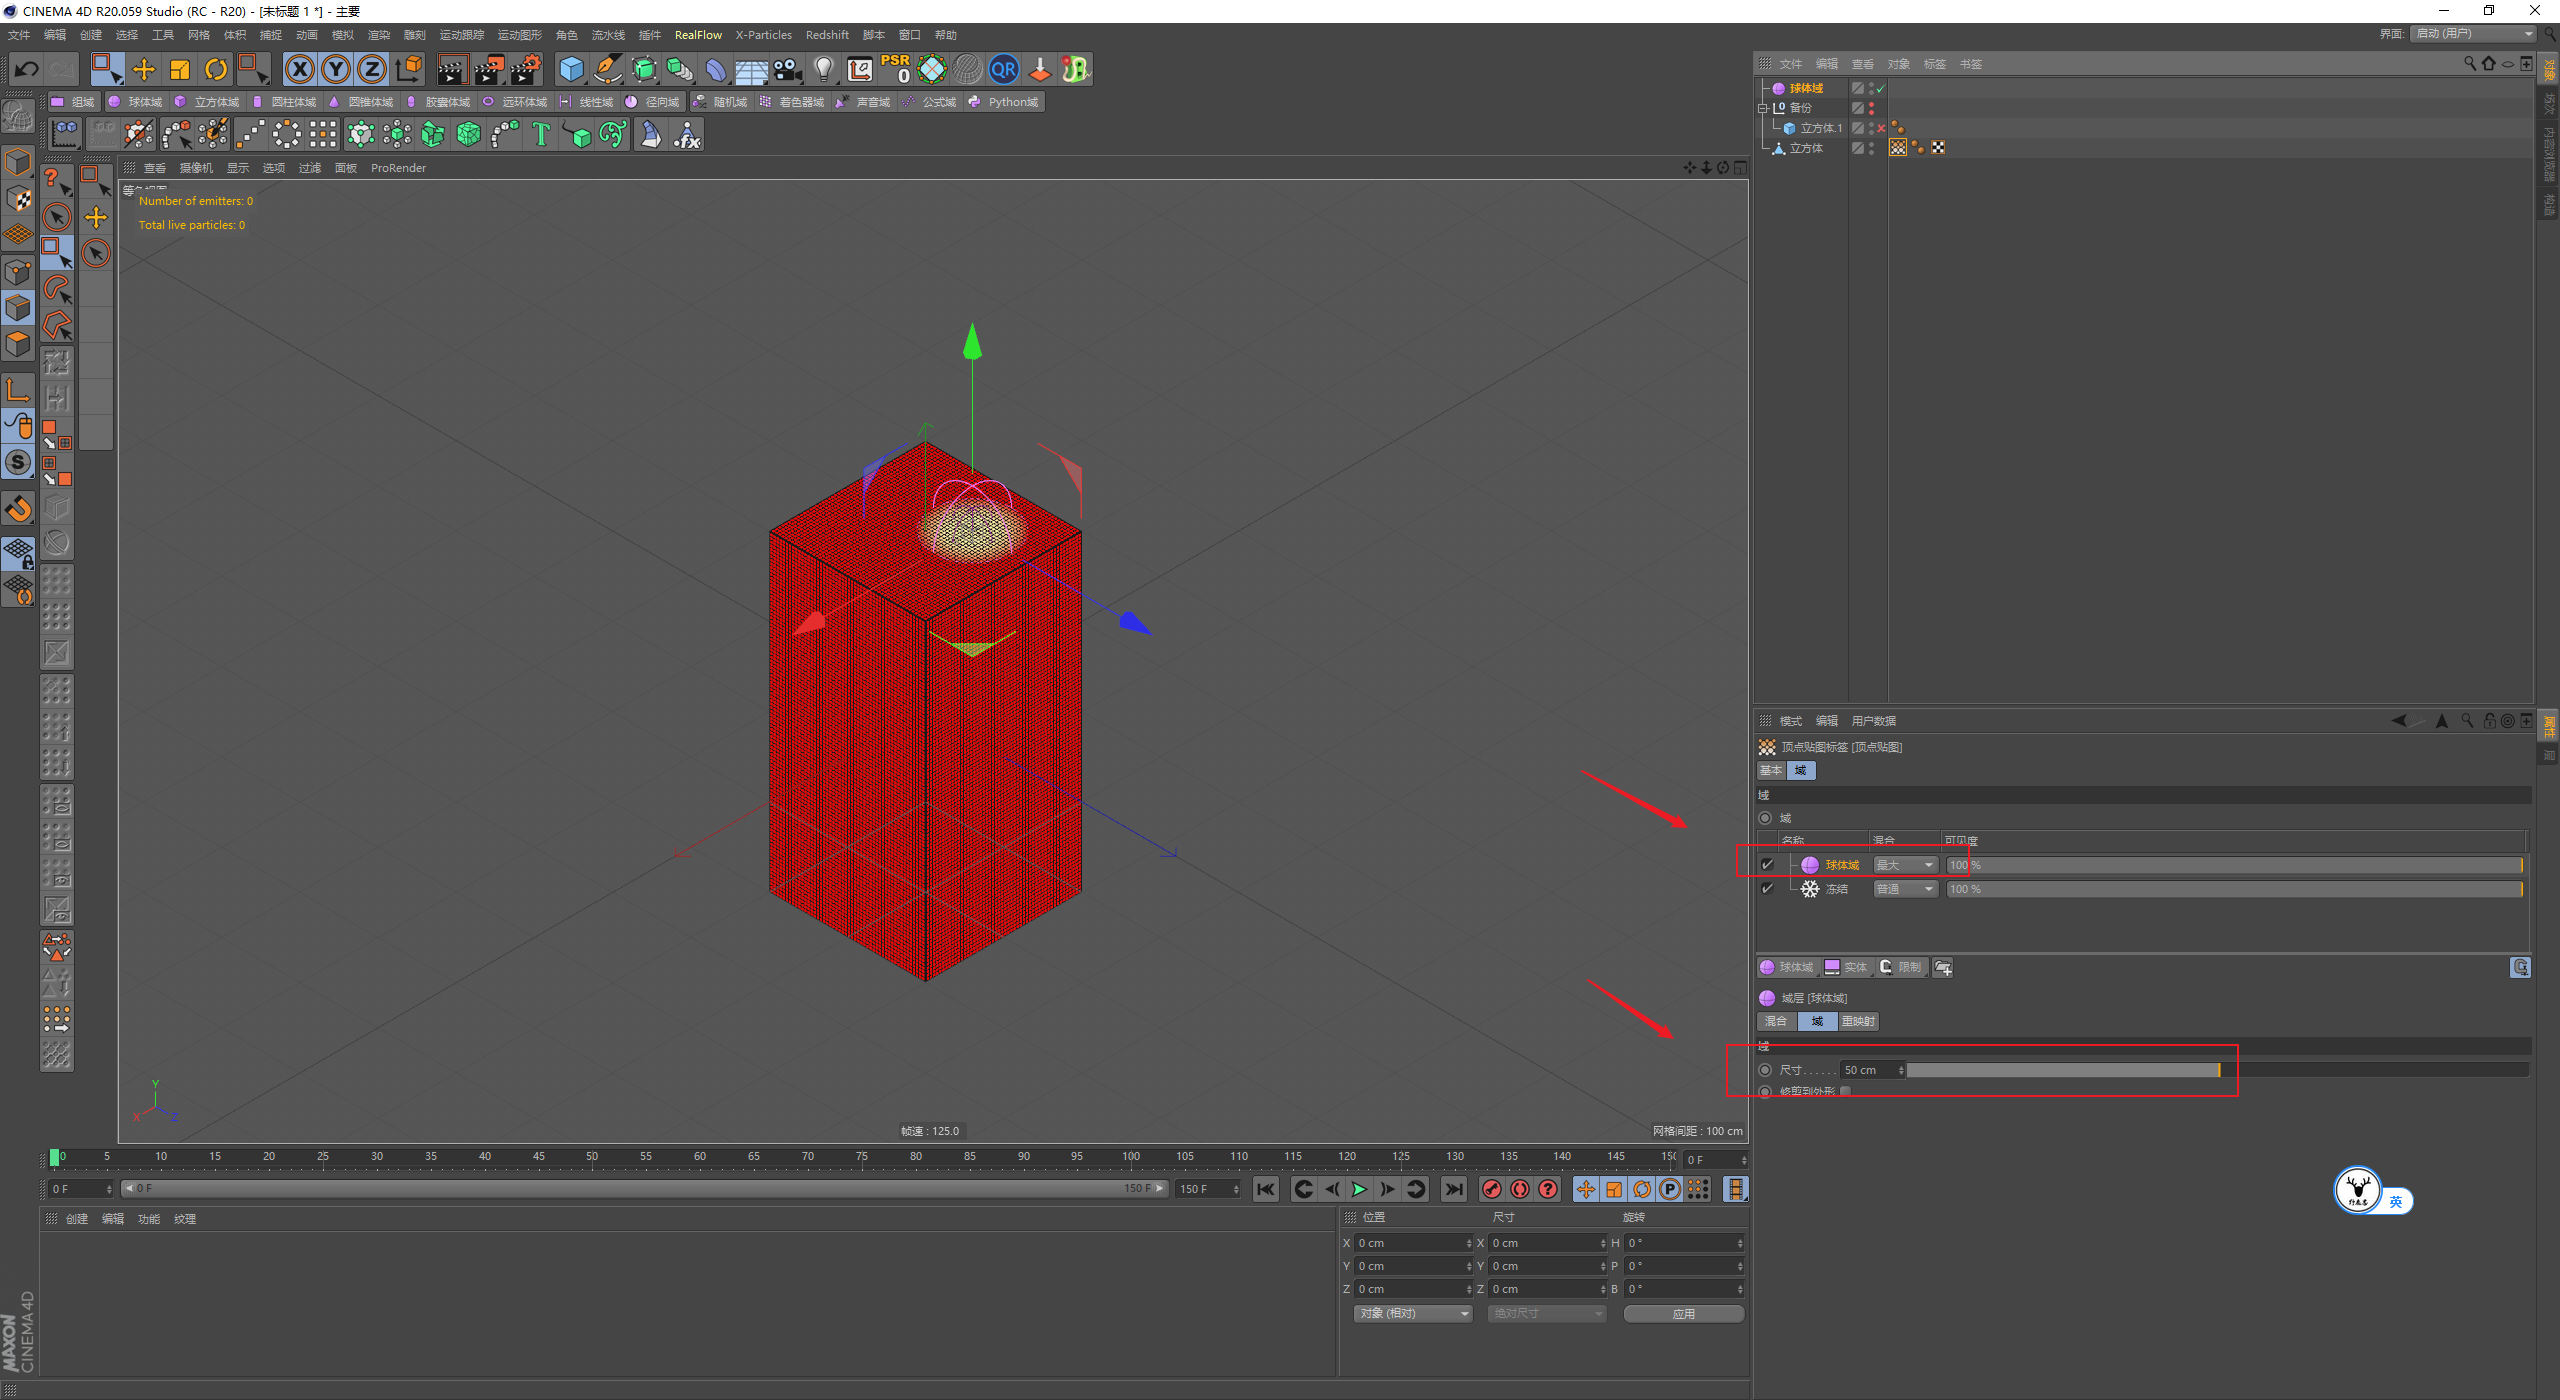2560x1400 pixels.
Task: Uncheck the 球体域 layer checkbox
Action: (x=1767, y=865)
